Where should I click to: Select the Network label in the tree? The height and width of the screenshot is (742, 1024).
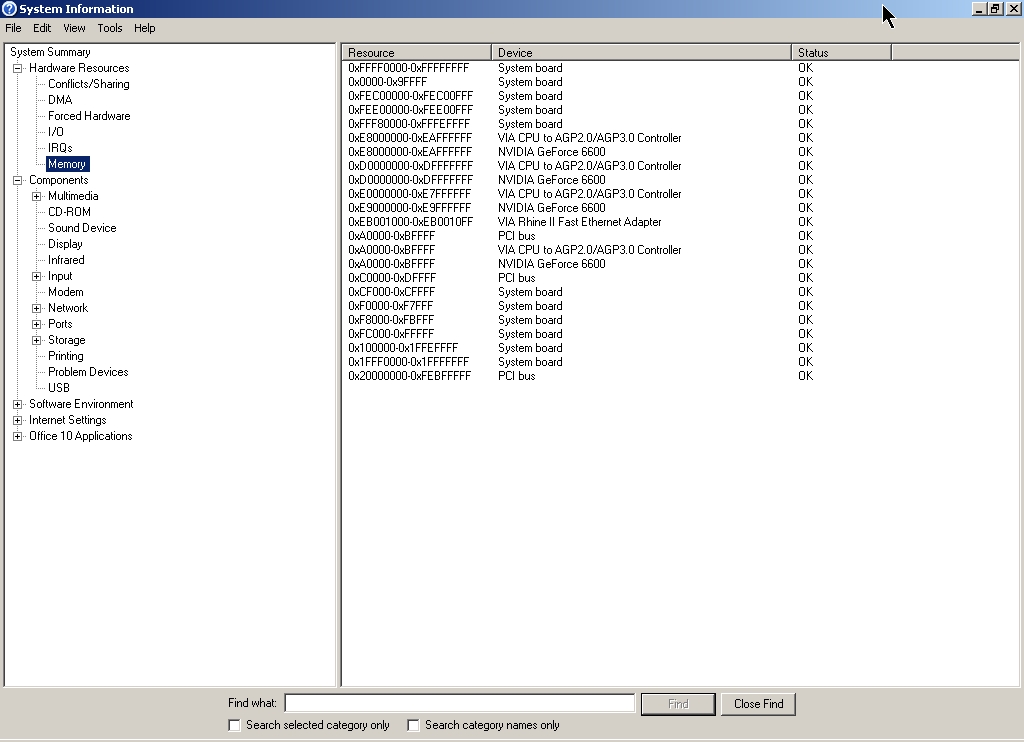(x=68, y=308)
